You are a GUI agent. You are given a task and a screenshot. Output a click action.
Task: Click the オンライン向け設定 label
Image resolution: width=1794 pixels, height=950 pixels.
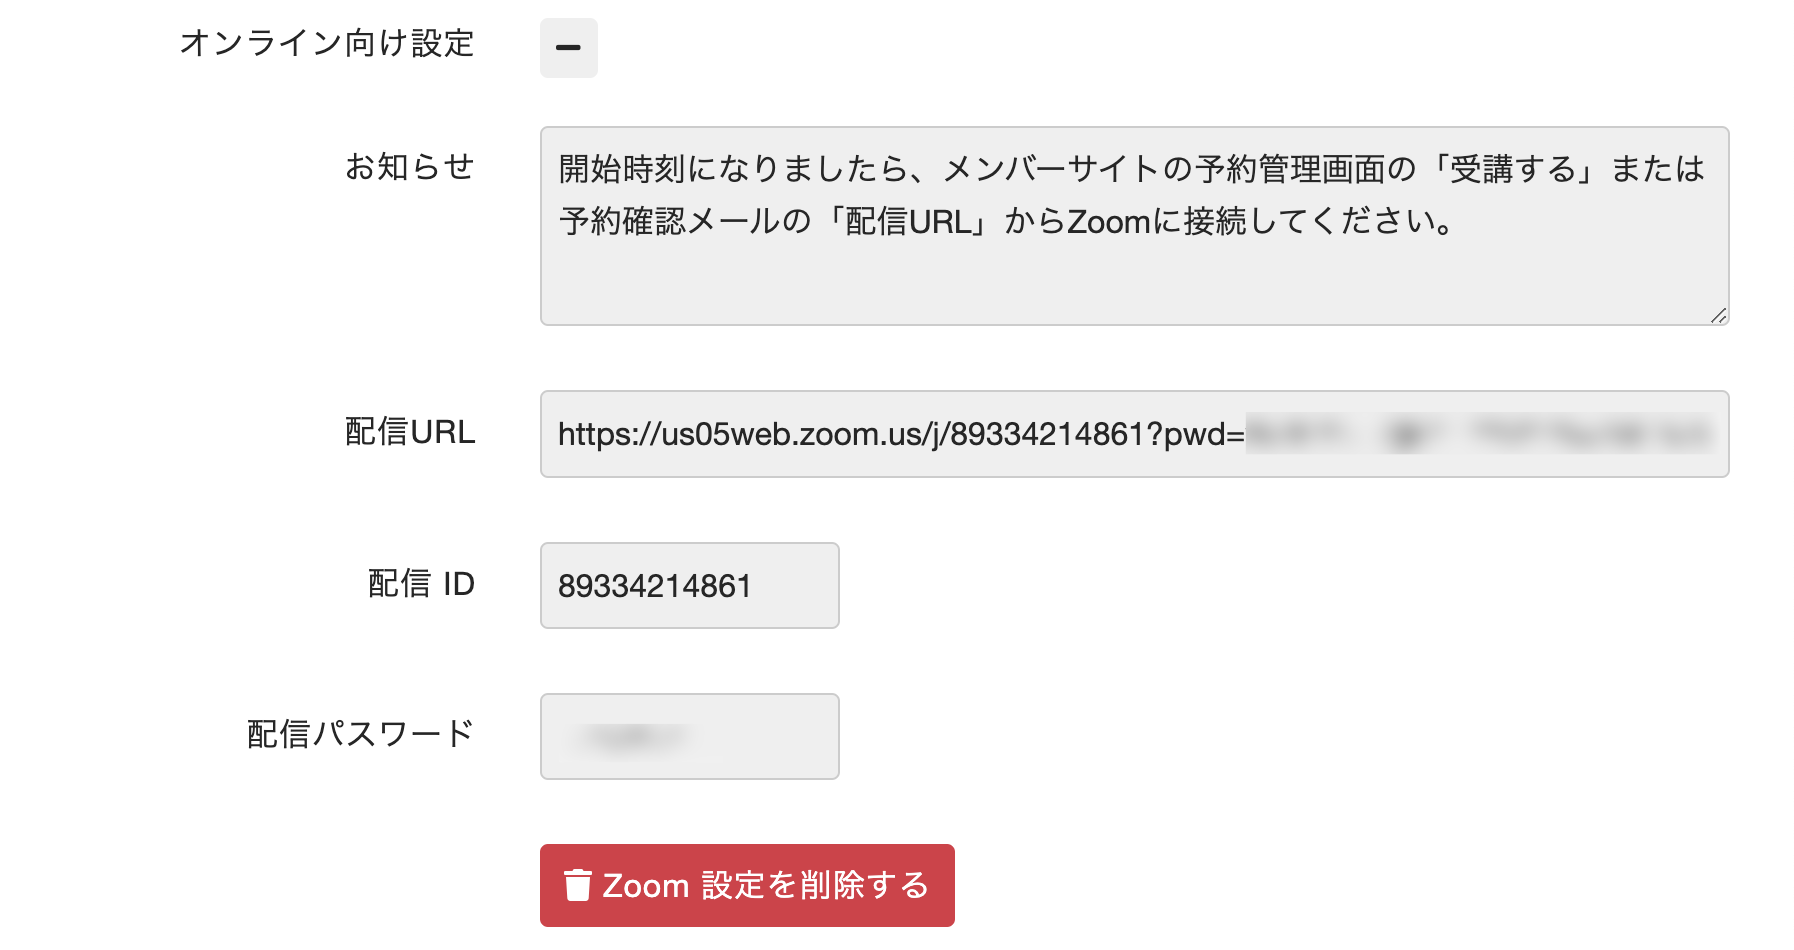pos(327,43)
